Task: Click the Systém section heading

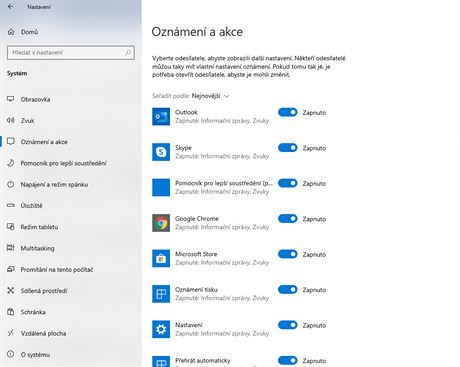Action: point(17,73)
